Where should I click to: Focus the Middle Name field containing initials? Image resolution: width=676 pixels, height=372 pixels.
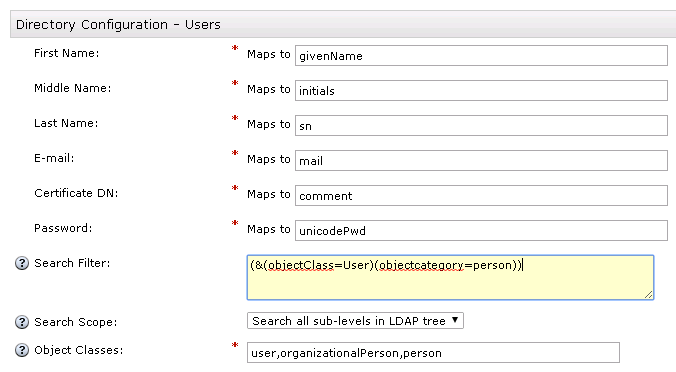tap(481, 91)
